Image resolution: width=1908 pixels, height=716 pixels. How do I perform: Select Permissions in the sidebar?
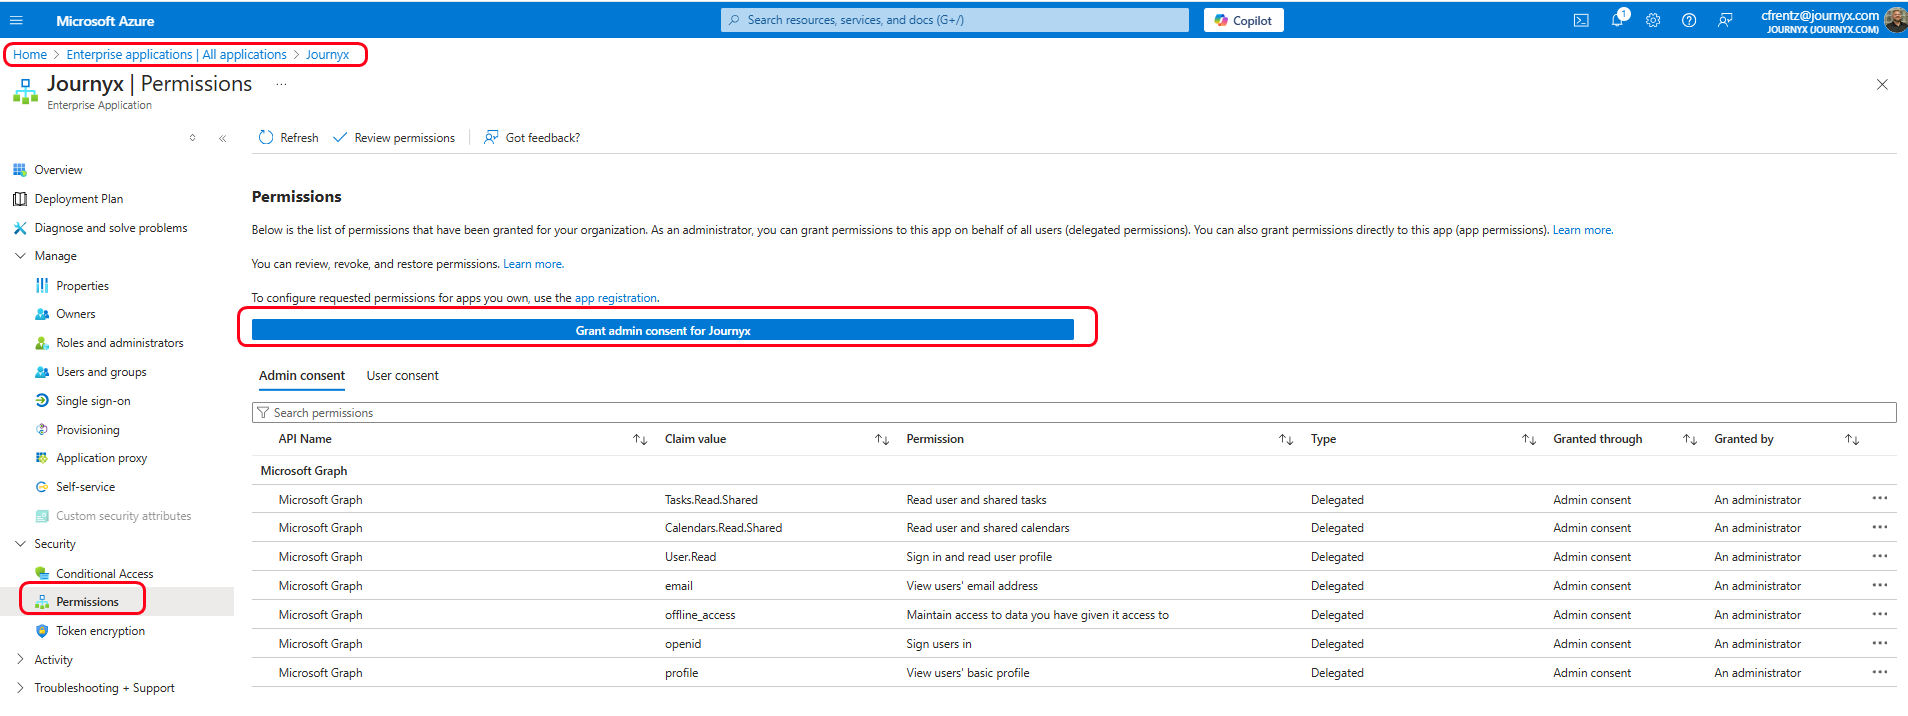(x=87, y=602)
